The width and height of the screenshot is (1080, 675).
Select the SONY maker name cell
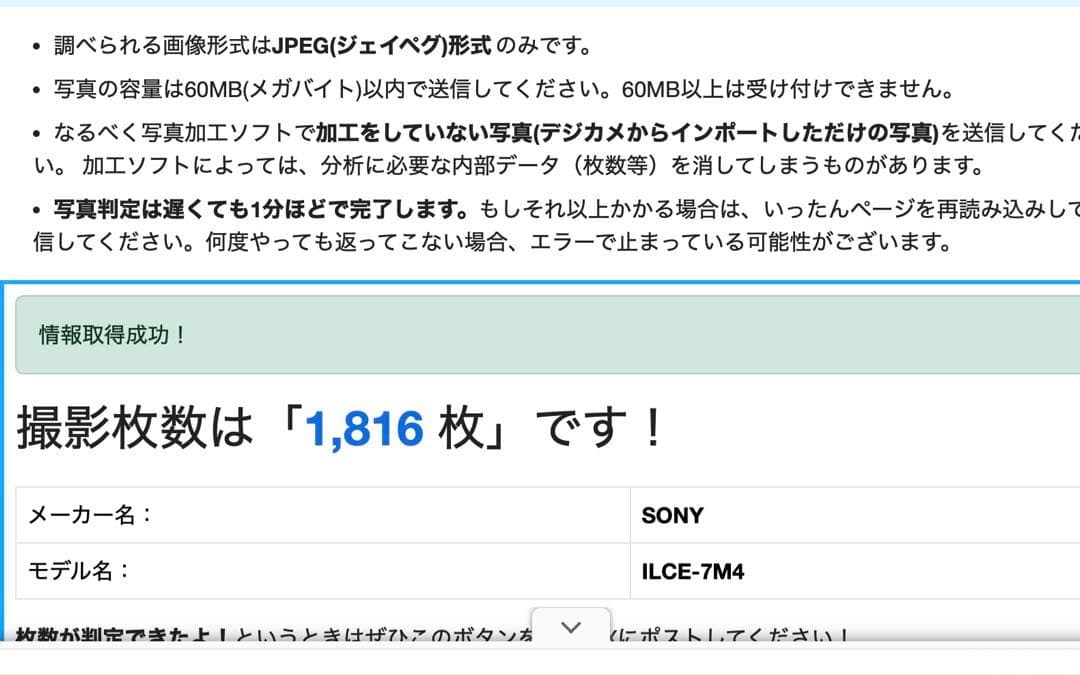click(672, 515)
